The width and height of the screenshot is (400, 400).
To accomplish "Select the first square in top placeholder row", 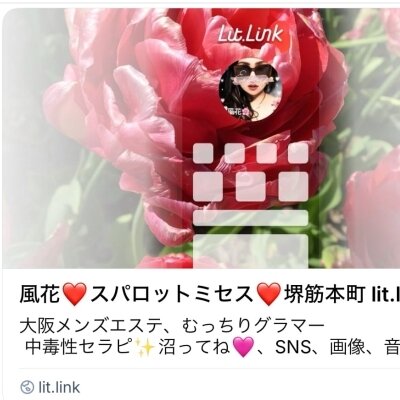I will click(203, 153).
